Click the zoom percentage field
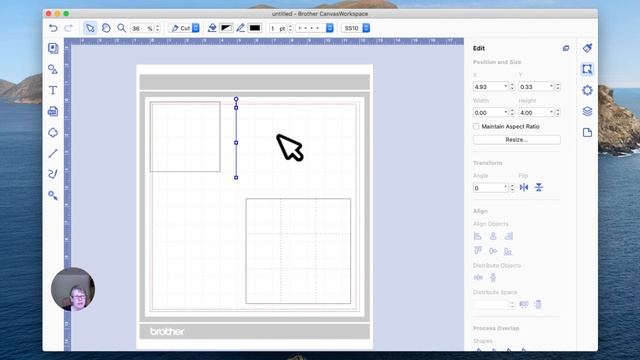 pos(142,28)
